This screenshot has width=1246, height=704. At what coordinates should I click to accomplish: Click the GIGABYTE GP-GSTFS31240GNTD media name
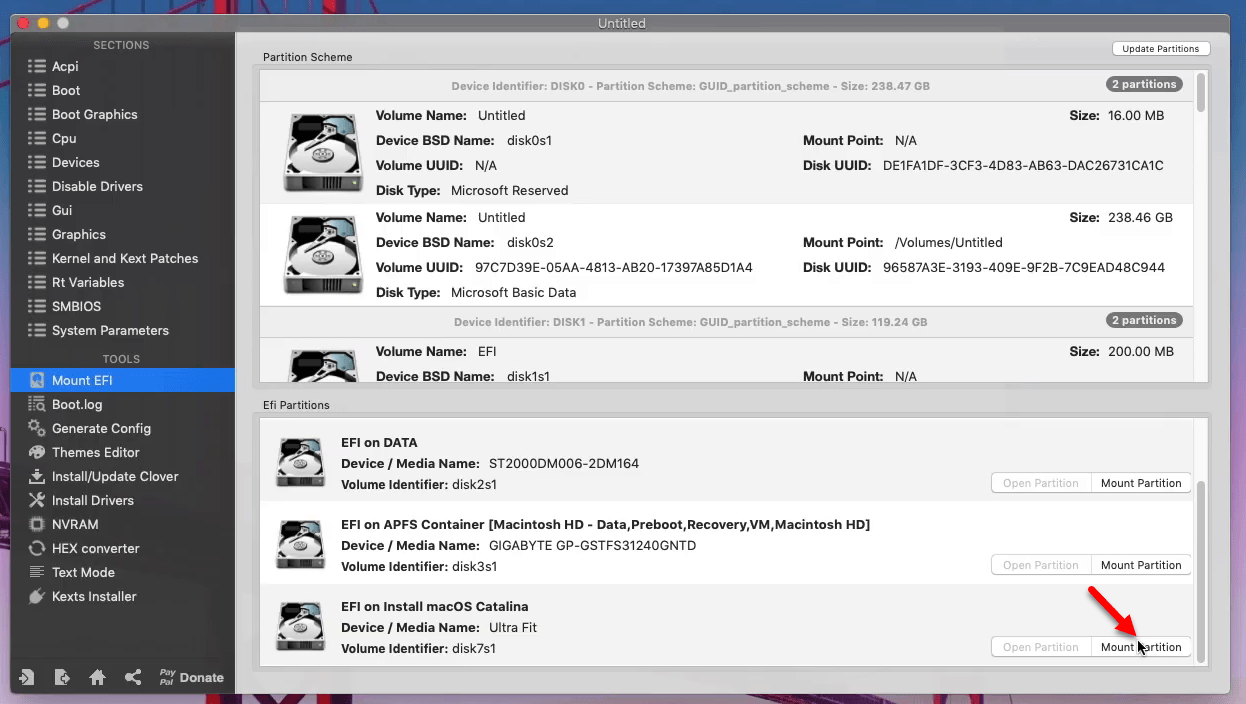click(592, 546)
